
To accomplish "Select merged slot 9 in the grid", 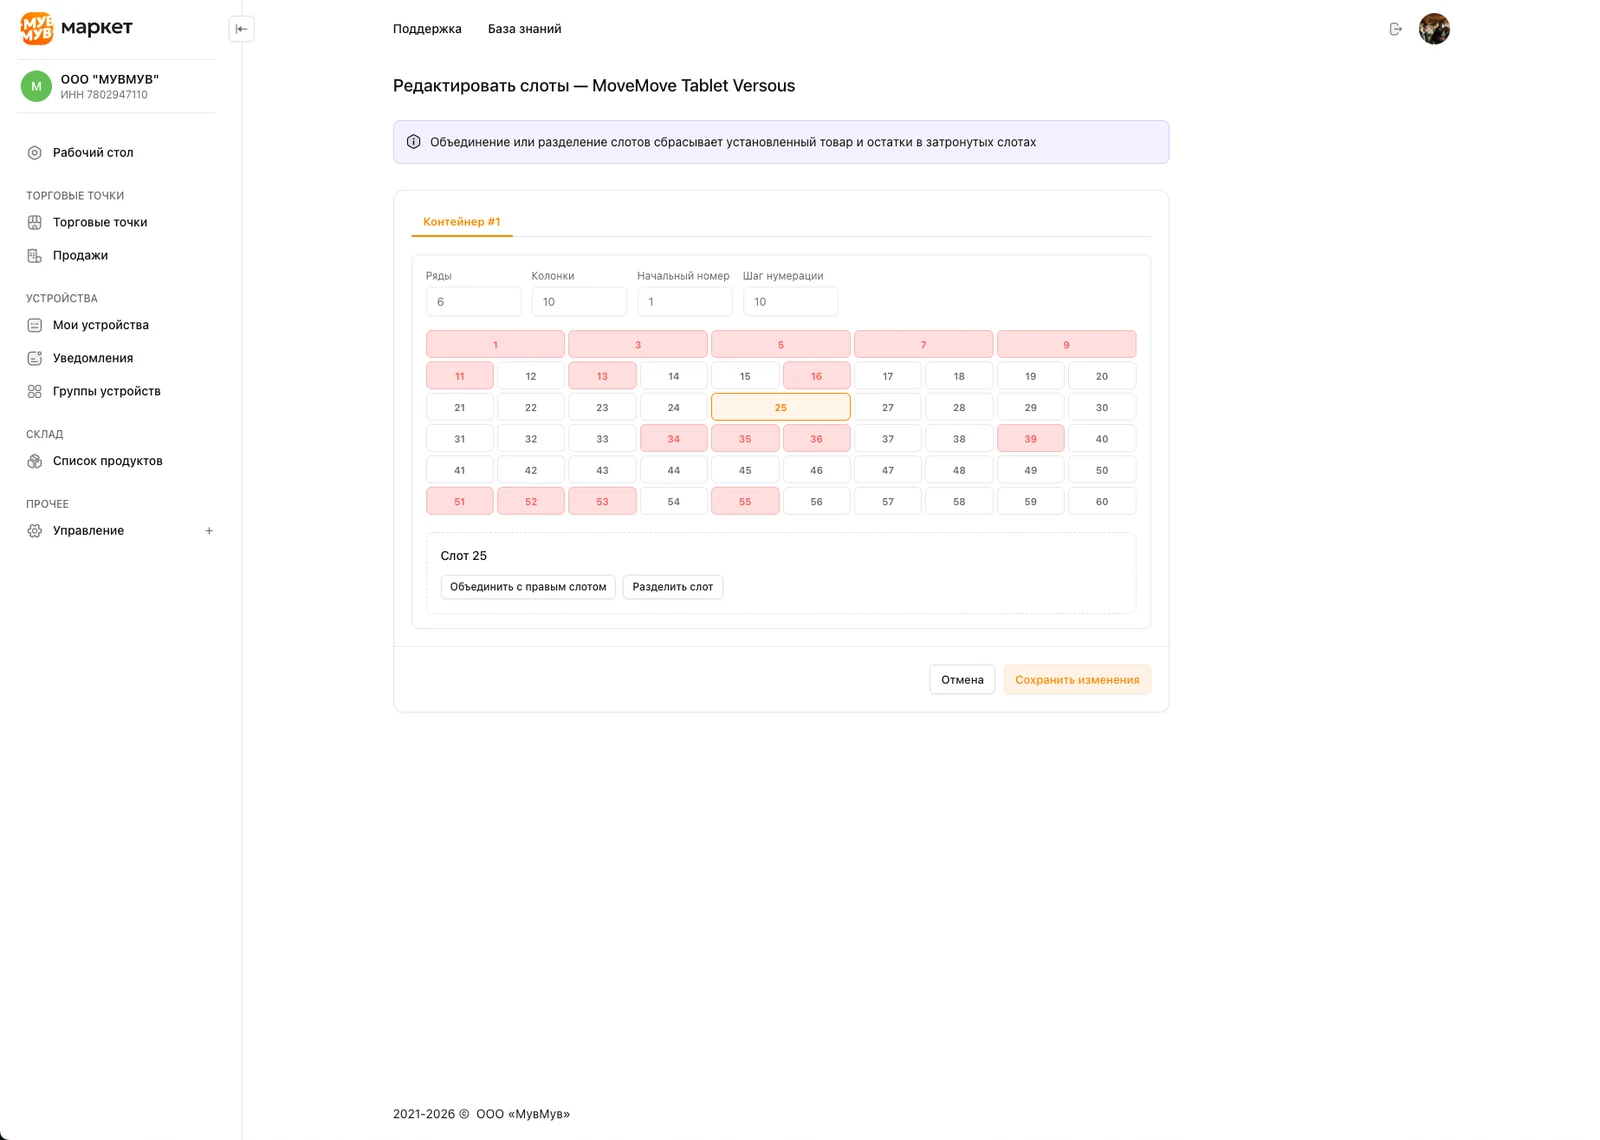I will pos(1066,344).
